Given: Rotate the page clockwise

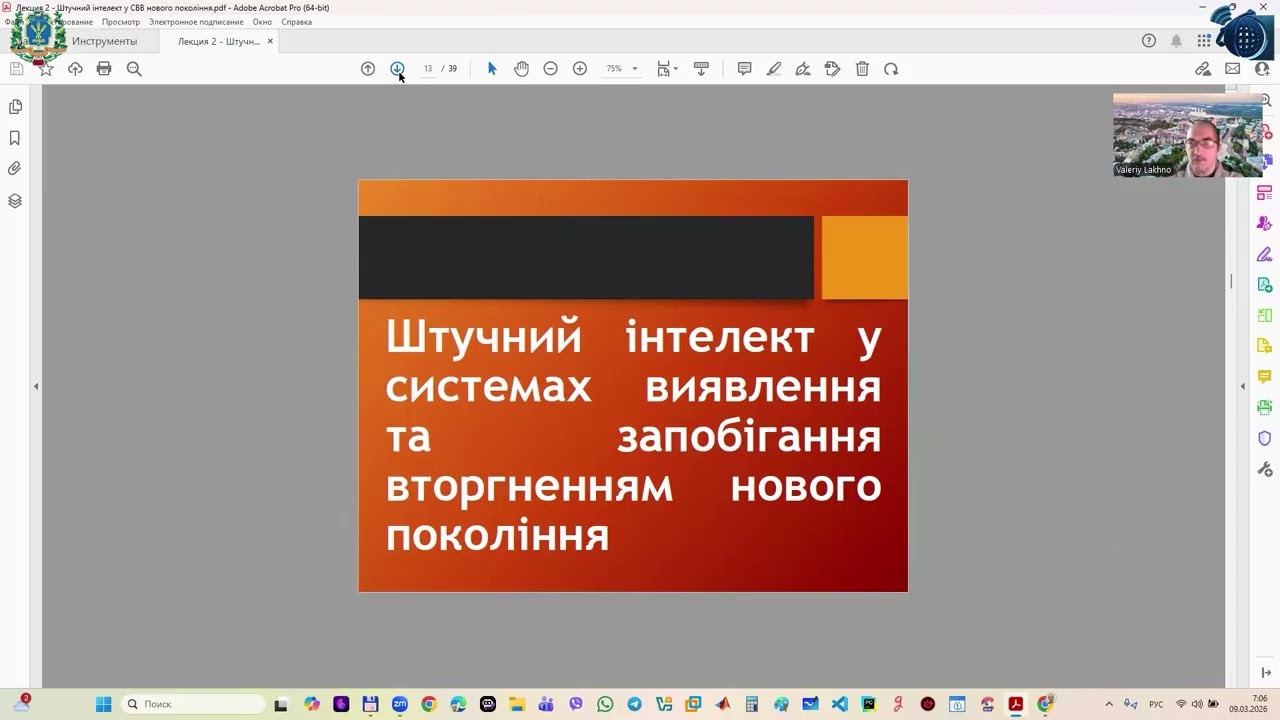Looking at the screenshot, I should point(891,69).
